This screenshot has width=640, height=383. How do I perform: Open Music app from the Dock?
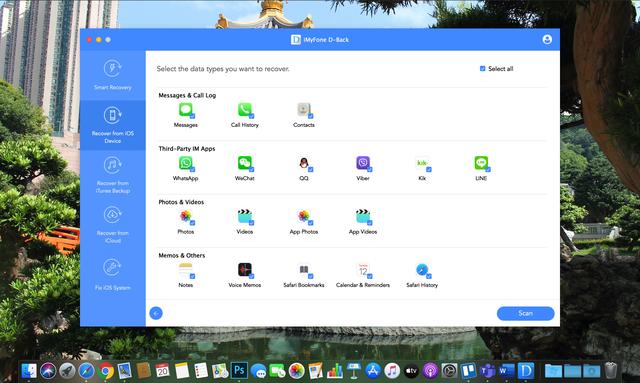(392, 371)
